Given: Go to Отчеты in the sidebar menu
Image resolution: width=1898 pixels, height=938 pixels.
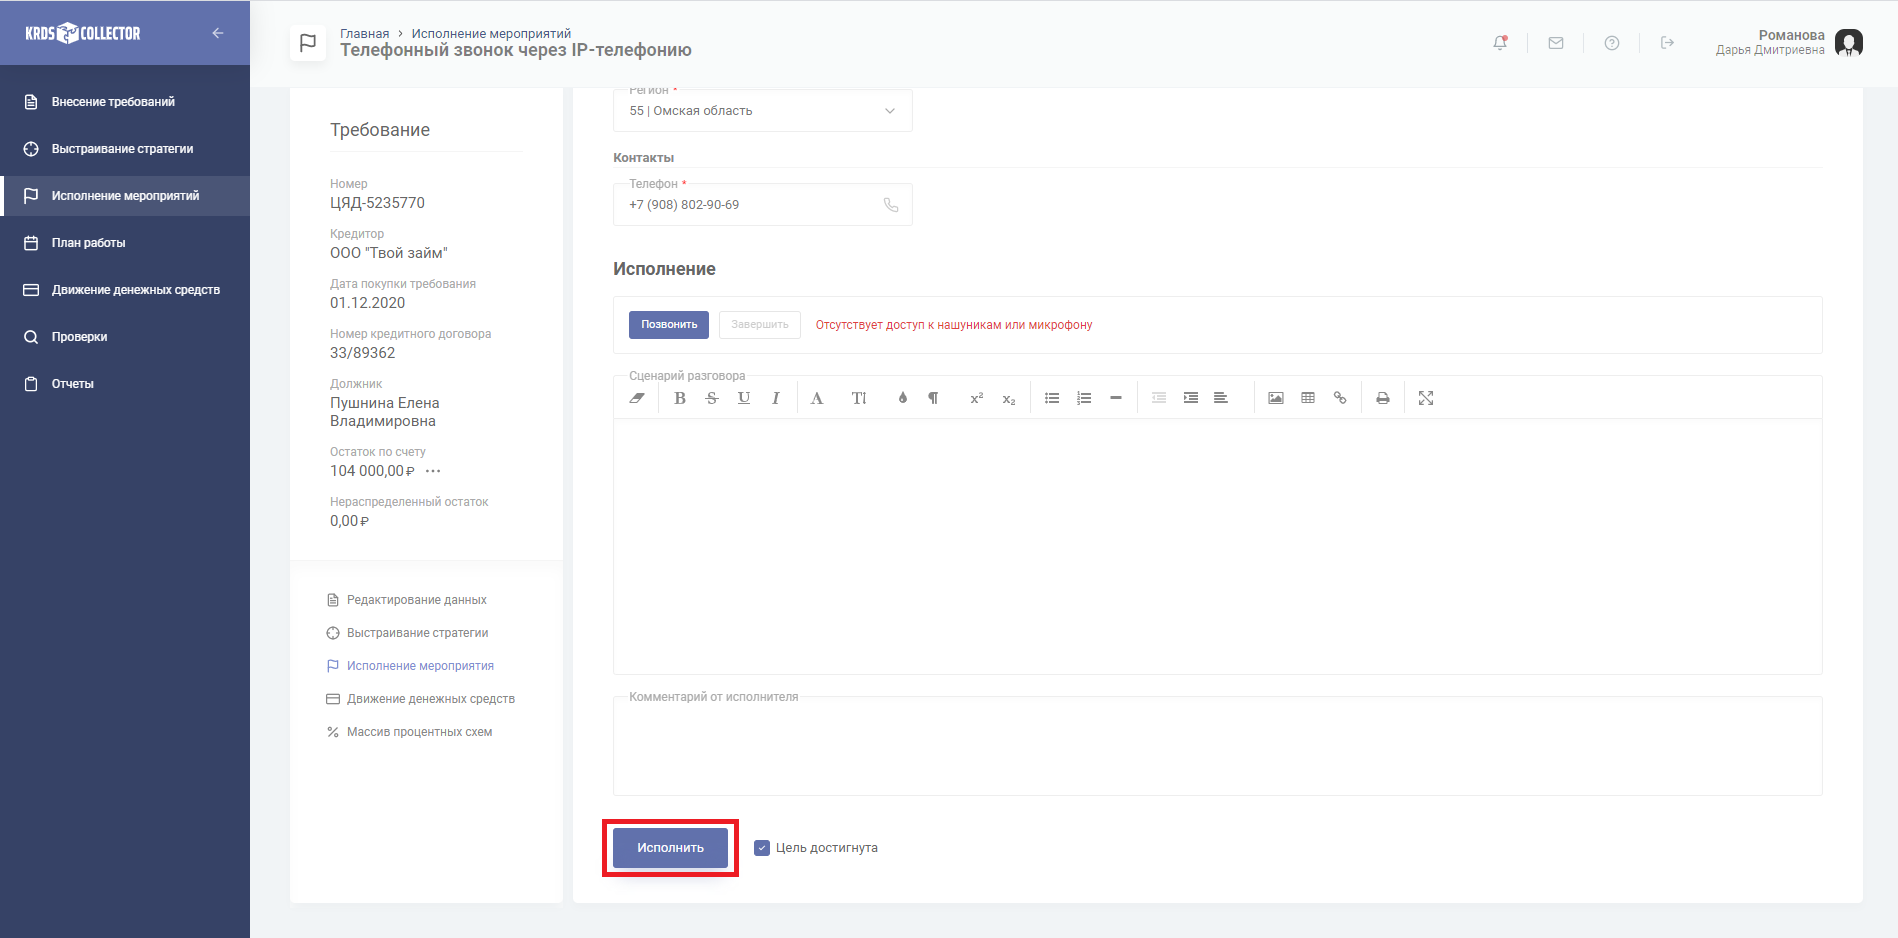Looking at the screenshot, I should coord(72,384).
